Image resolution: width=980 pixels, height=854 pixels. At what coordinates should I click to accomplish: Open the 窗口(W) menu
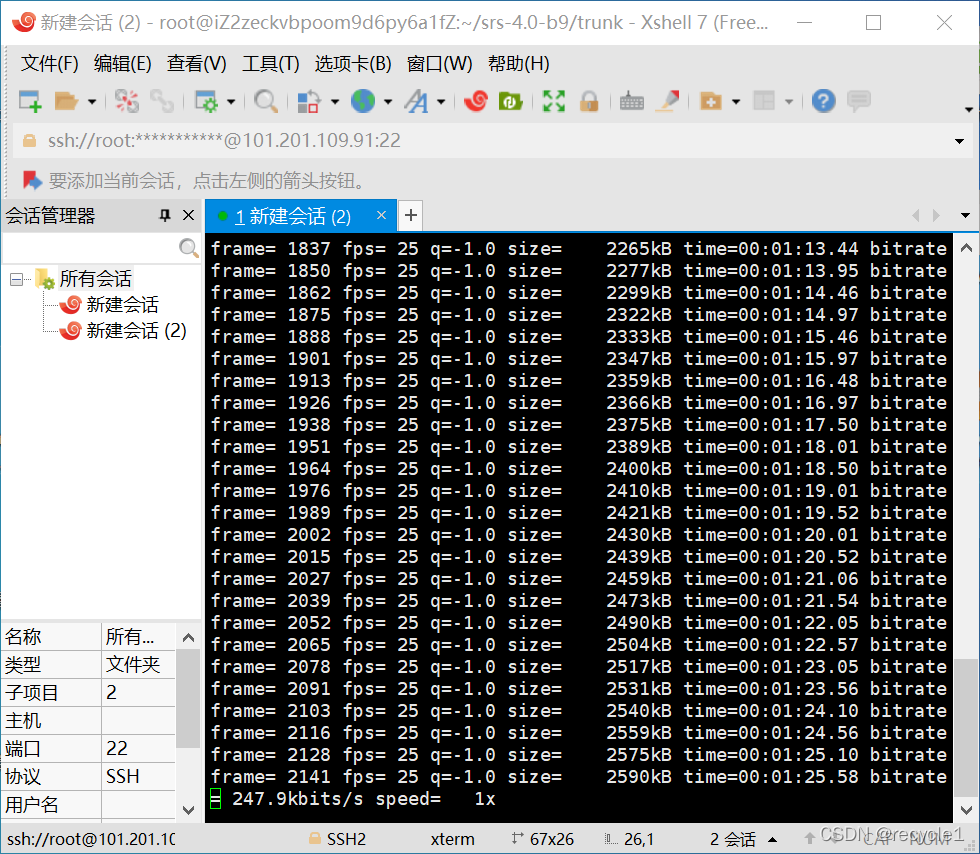coord(439,63)
